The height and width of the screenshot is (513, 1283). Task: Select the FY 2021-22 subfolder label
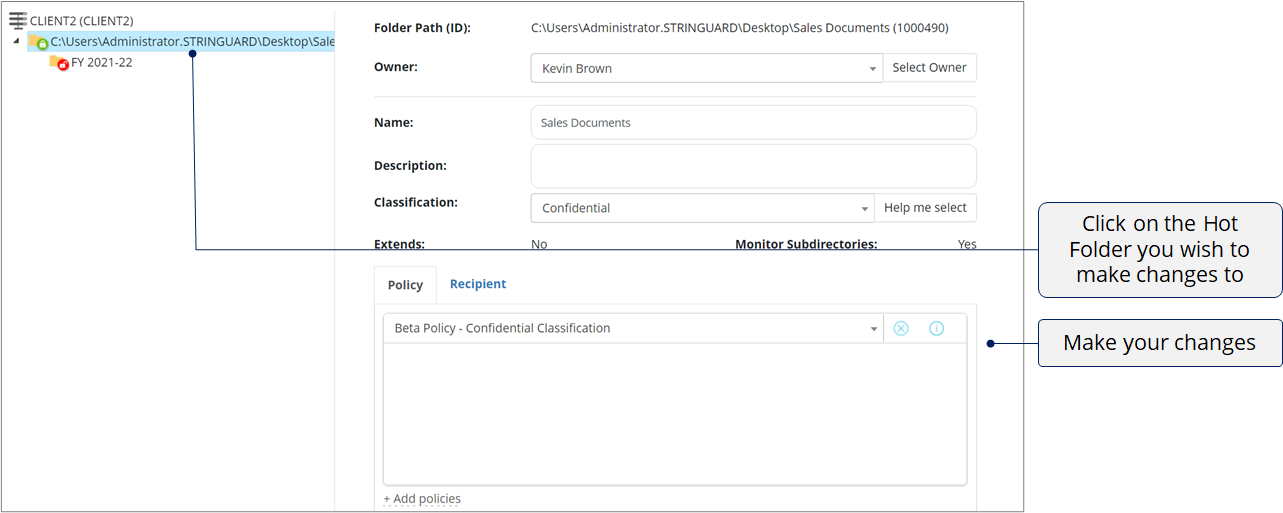click(x=101, y=63)
